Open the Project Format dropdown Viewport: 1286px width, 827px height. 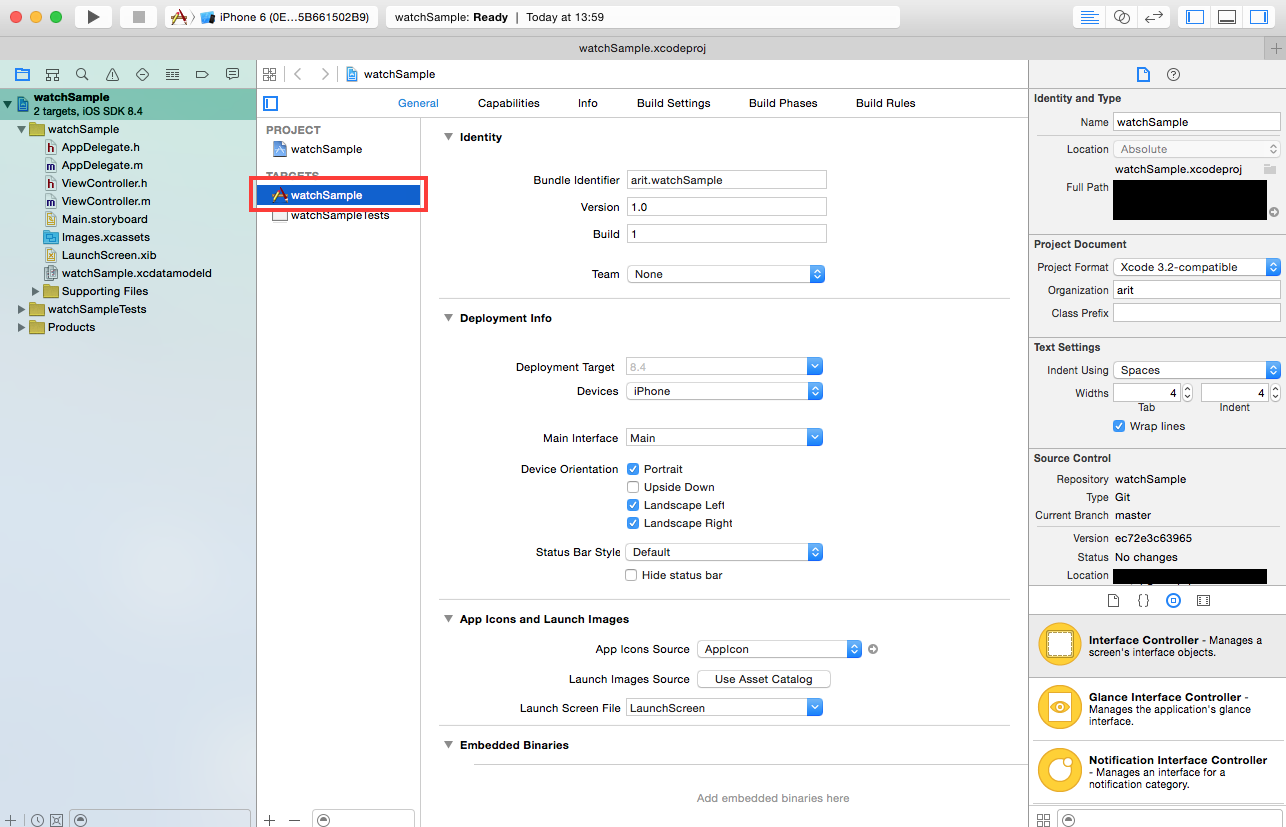click(1197, 267)
